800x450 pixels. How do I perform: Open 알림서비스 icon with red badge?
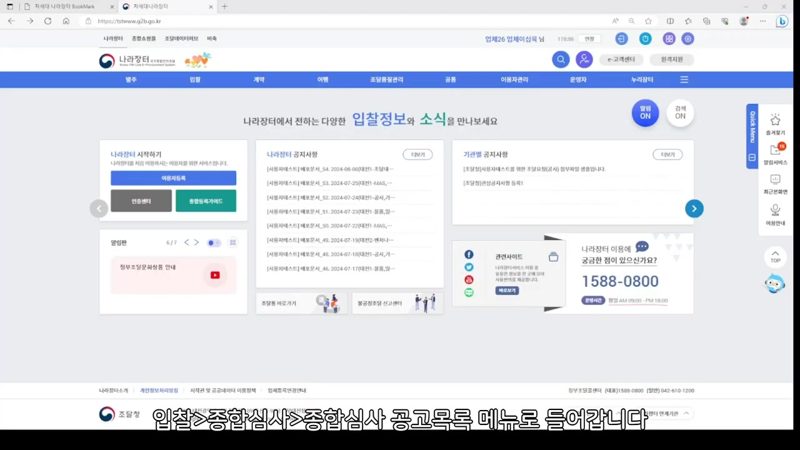775,154
